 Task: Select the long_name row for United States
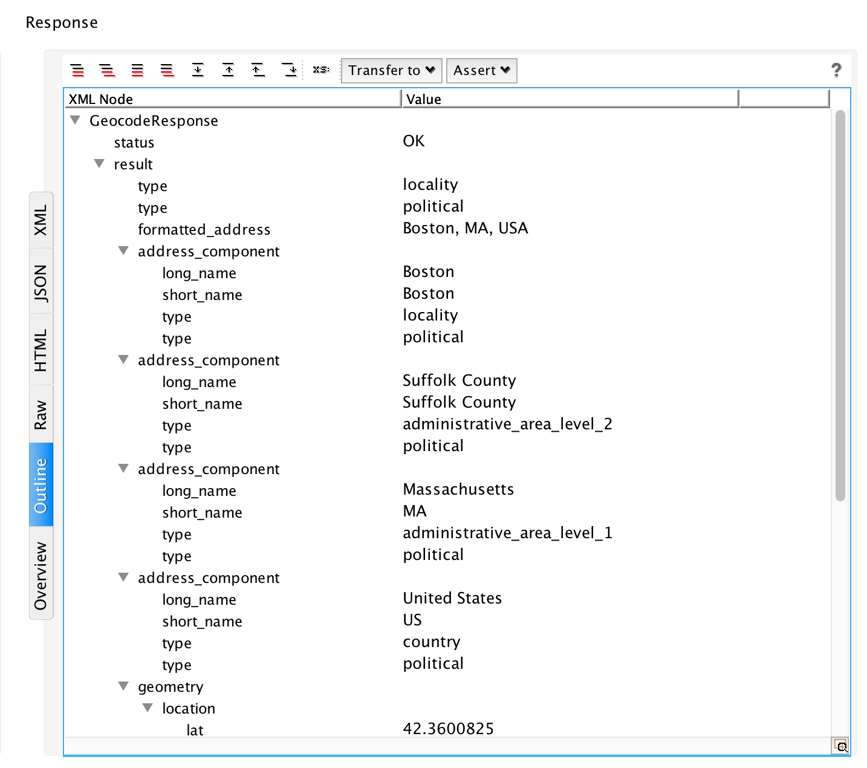(x=447, y=599)
